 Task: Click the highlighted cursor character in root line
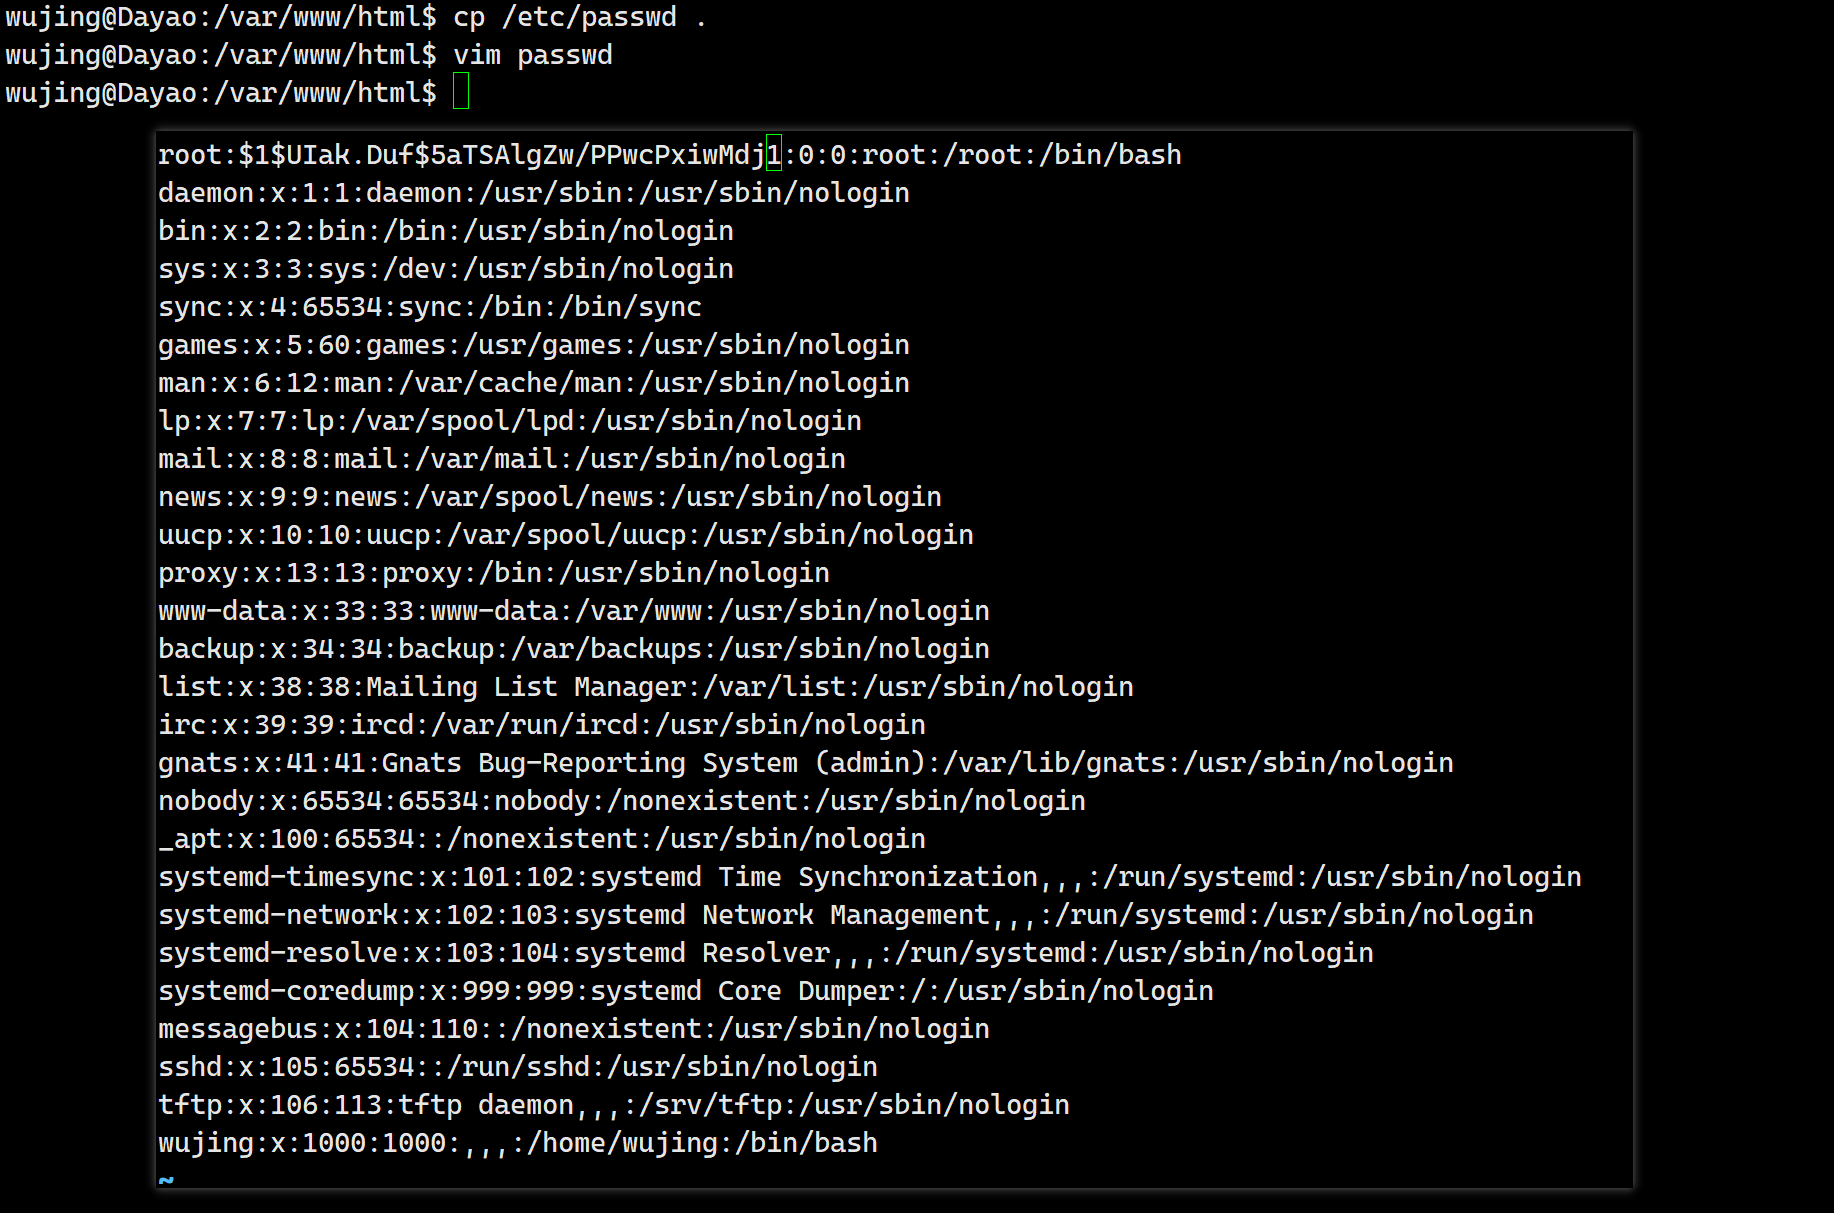click(x=773, y=154)
